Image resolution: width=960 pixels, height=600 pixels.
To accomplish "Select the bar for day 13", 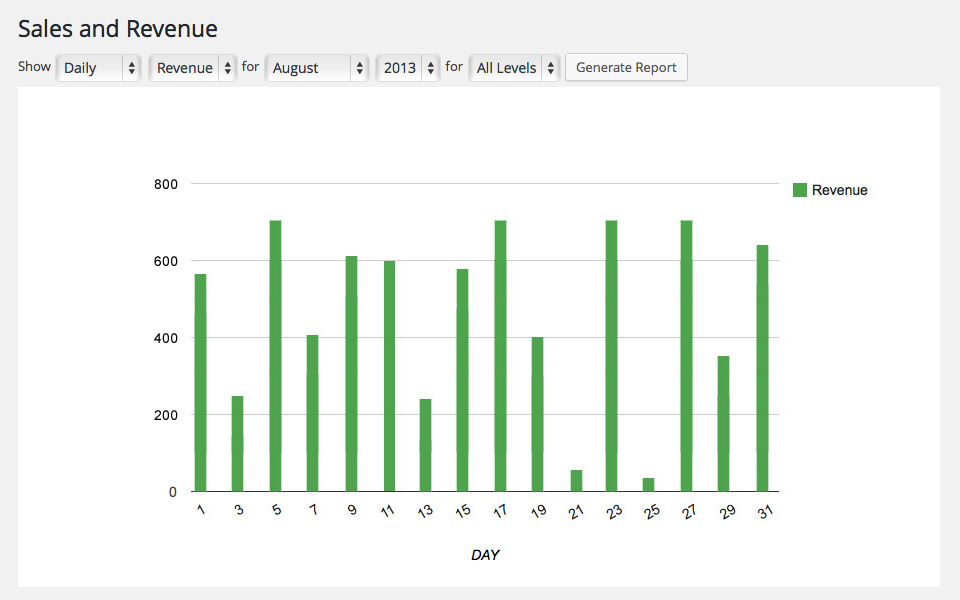I will click(425, 445).
